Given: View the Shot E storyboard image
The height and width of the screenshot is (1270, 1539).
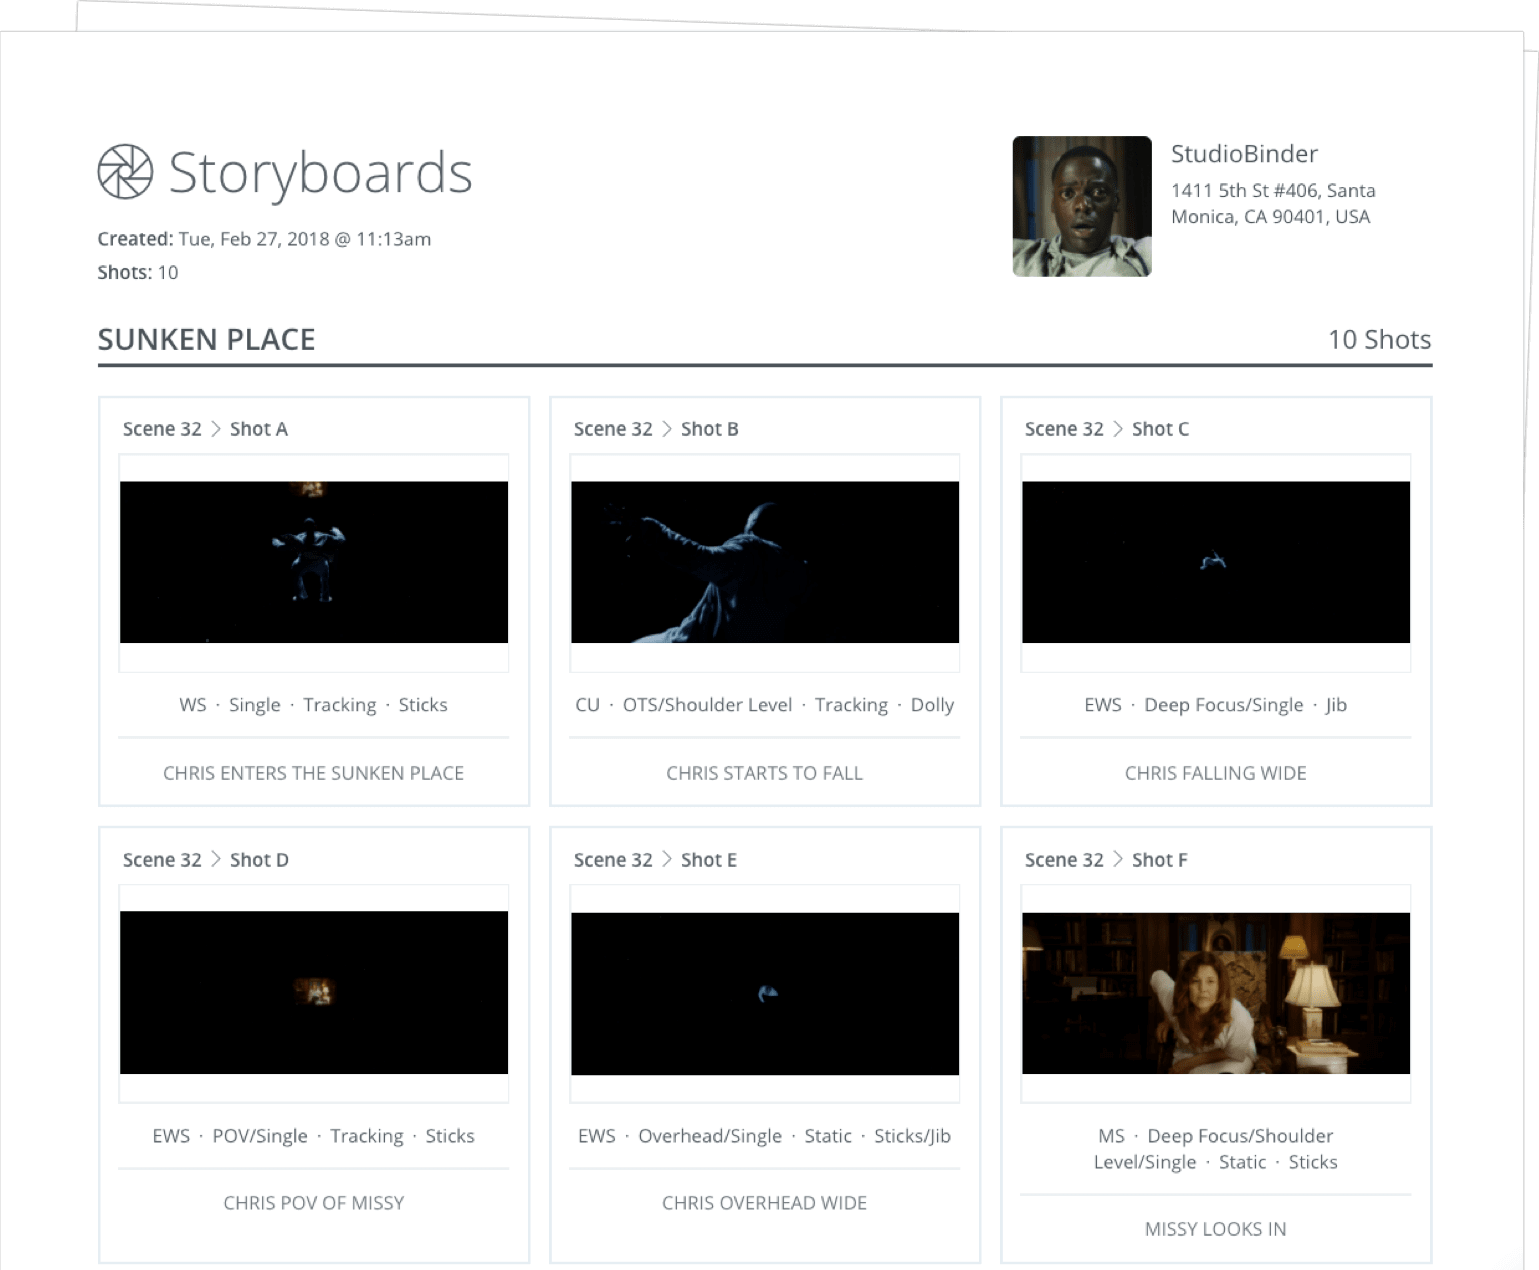Looking at the screenshot, I should coord(765,993).
